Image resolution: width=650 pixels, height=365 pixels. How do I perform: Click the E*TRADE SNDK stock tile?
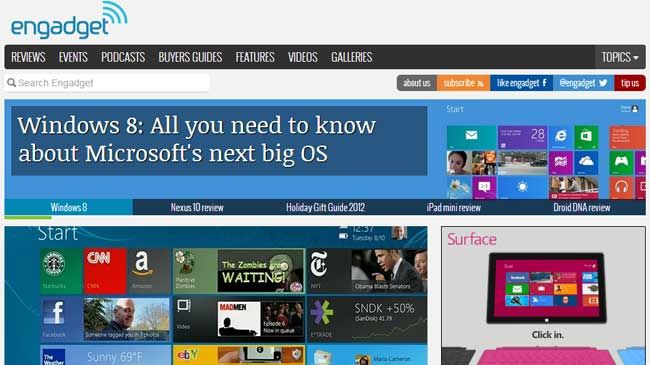(x=367, y=319)
